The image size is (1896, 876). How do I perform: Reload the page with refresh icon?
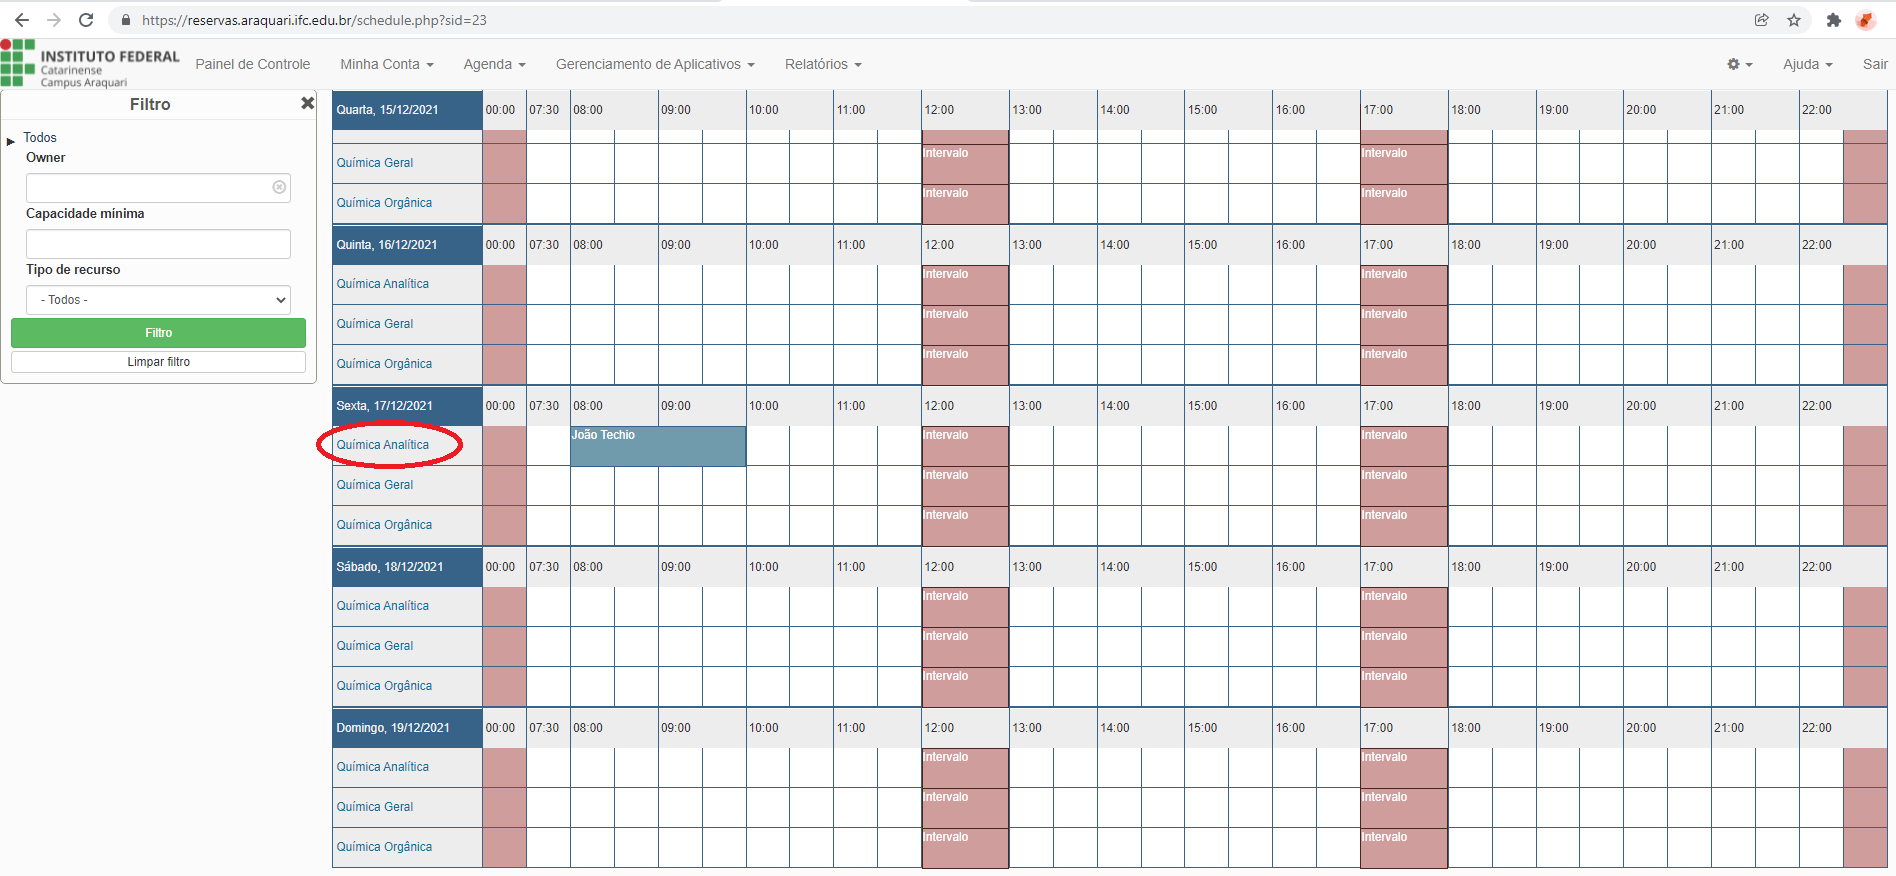click(x=86, y=20)
